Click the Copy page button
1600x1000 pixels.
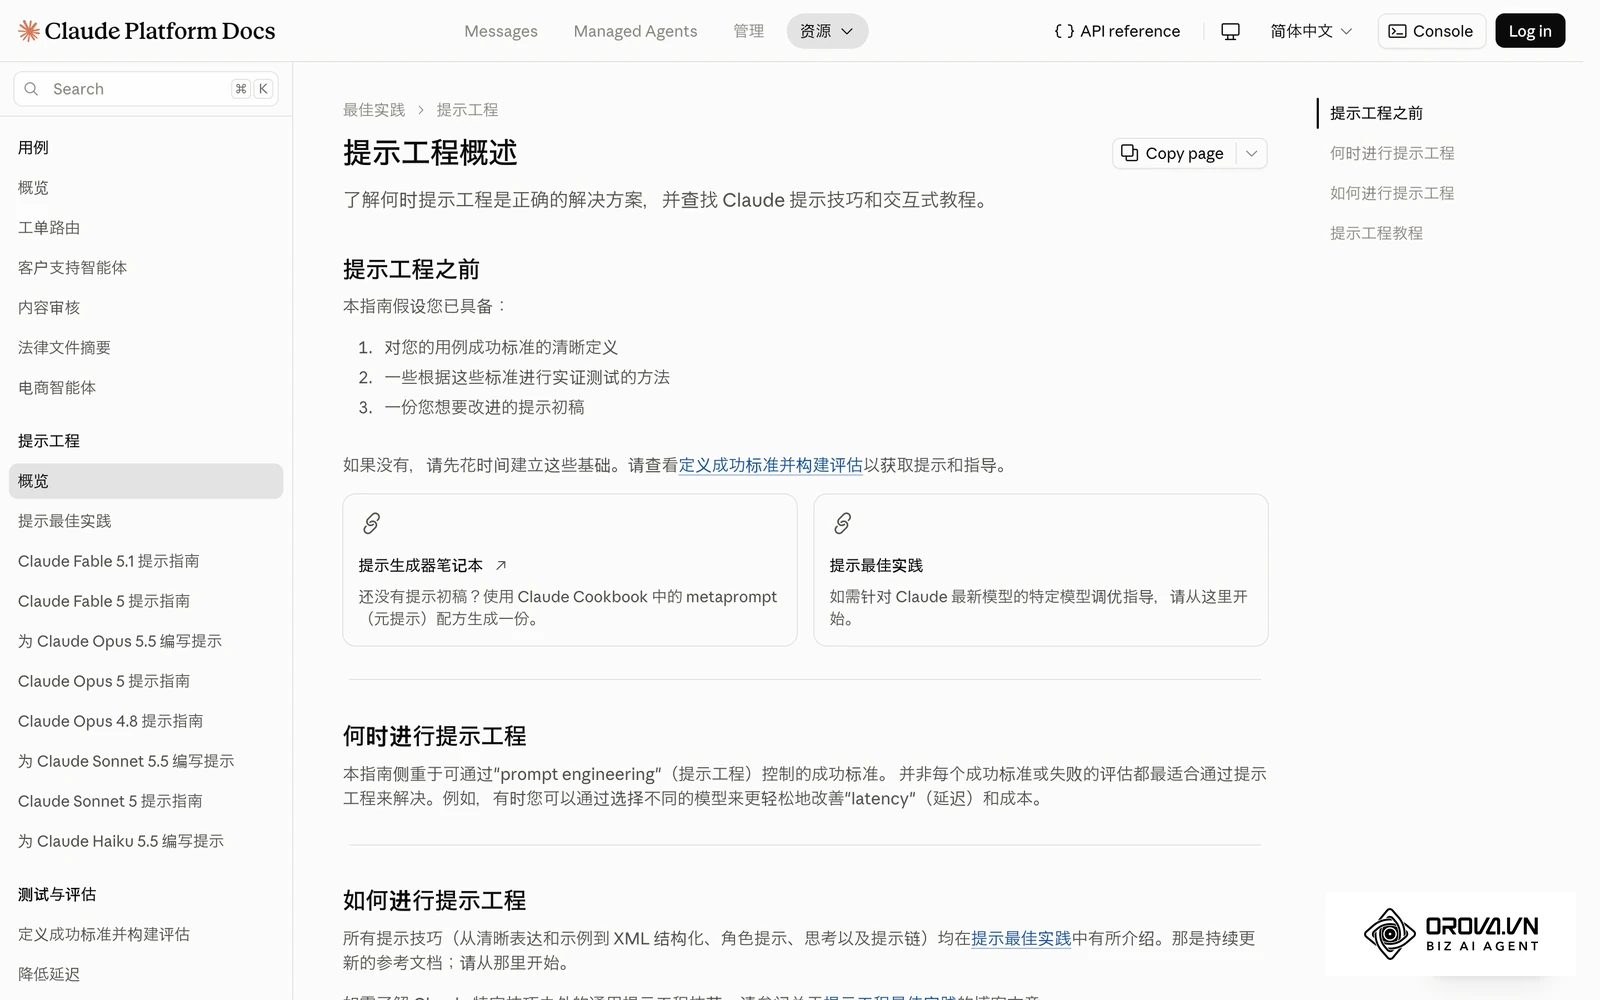click(x=1174, y=153)
